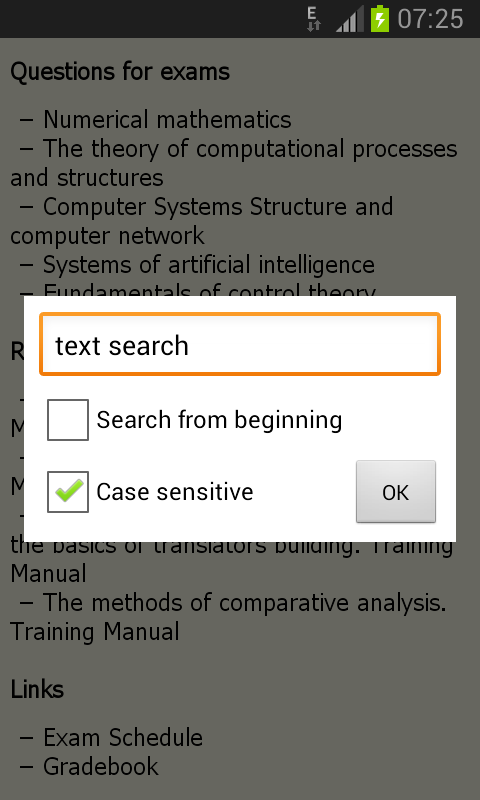Tap the EDGE data transfer indicator

pos(314,19)
